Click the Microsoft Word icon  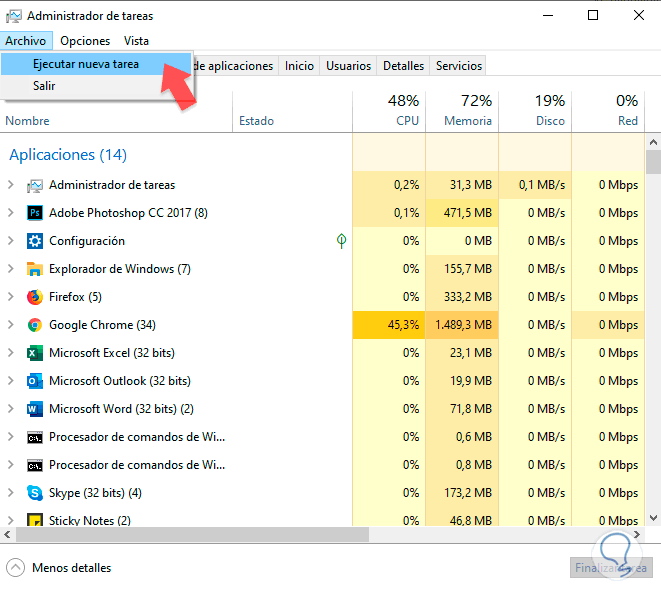[35, 409]
